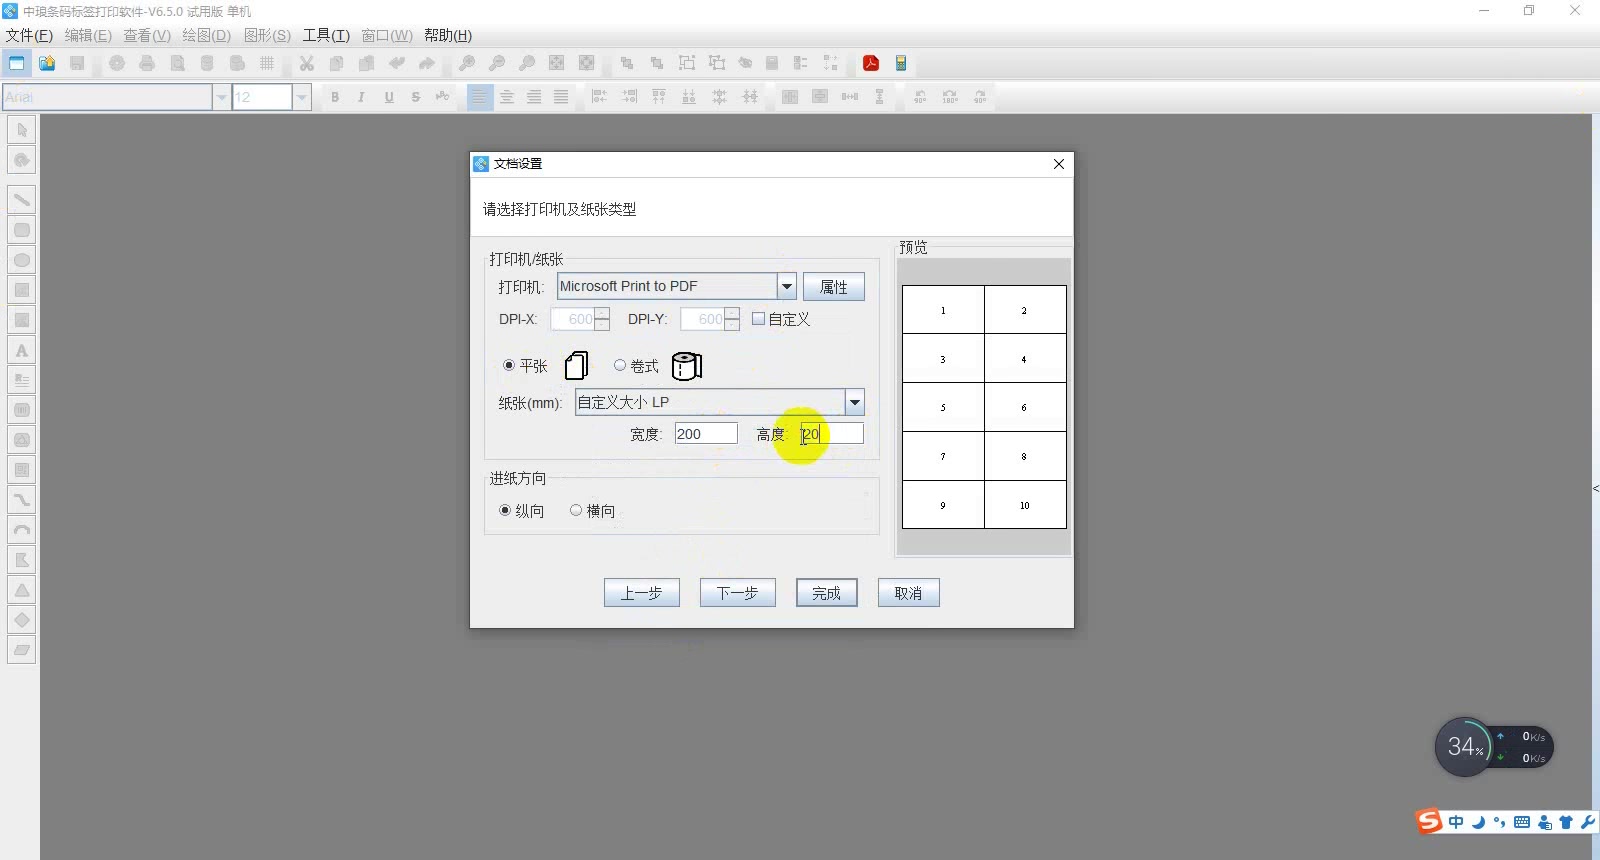Click the calculator icon in toolbar
Screen dimensions: 1600x860
coord(901,63)
